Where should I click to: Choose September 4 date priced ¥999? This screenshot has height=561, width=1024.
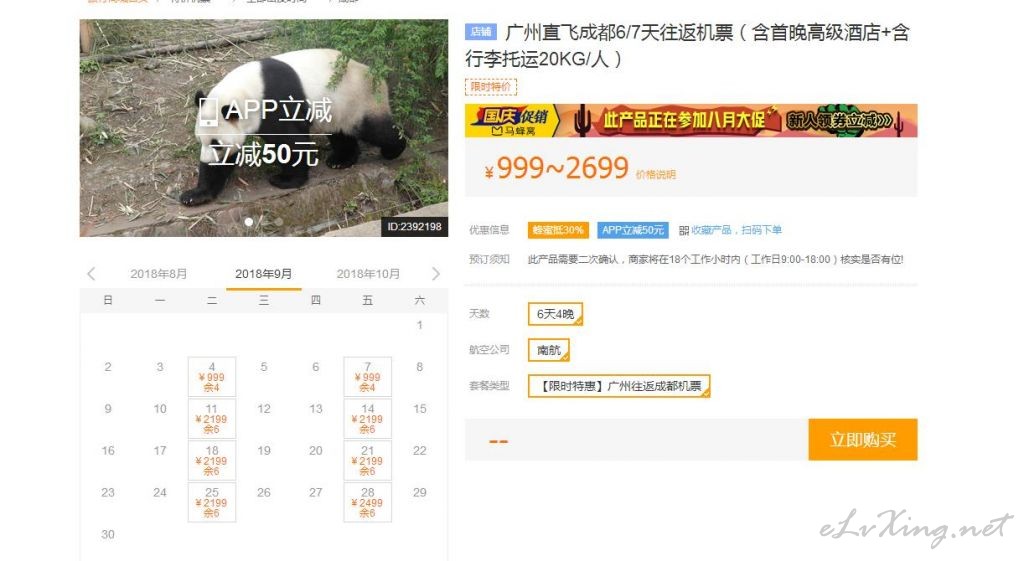point(212,377)
